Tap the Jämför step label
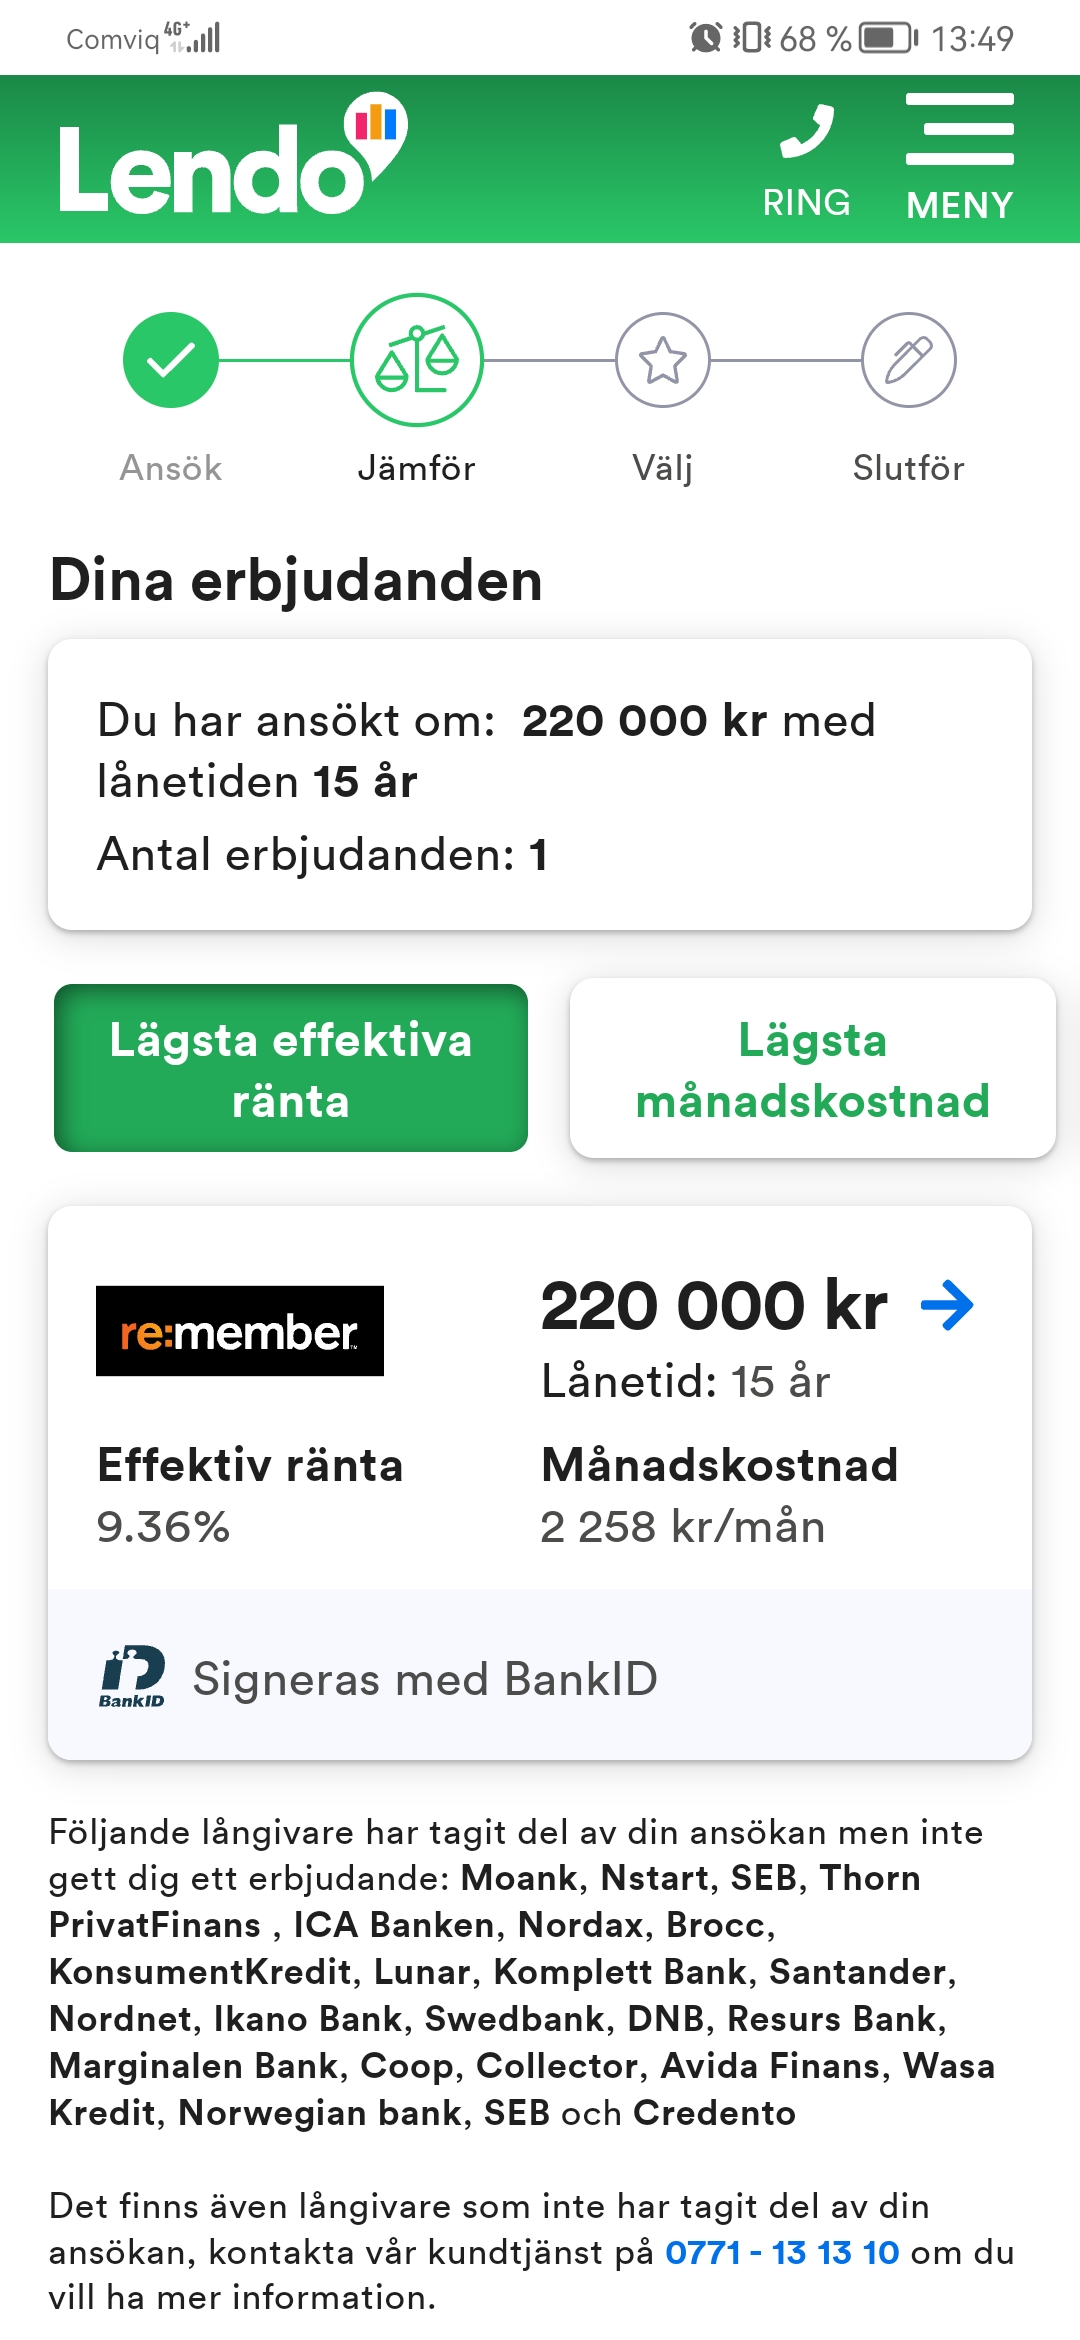1080x2340 pixels. tap(417, 468)
